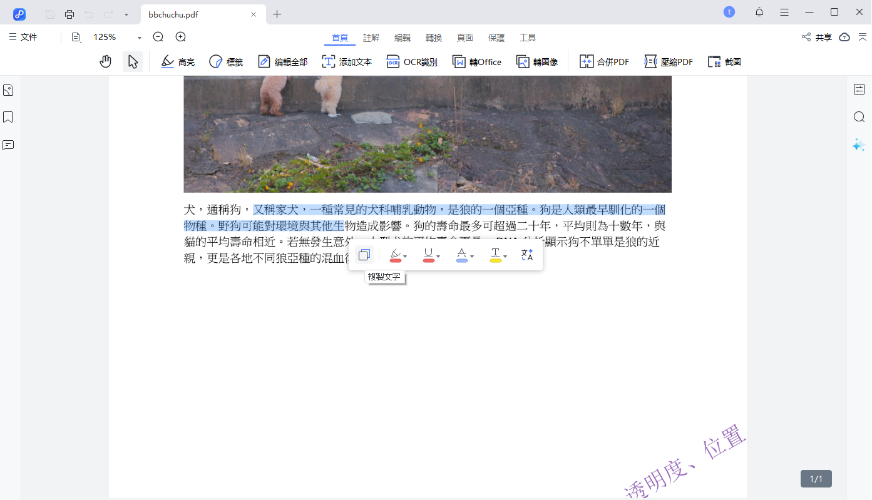This screenshot has width=872, height=500.
Task: Switch to the 註解 tab
Action: 371,38
